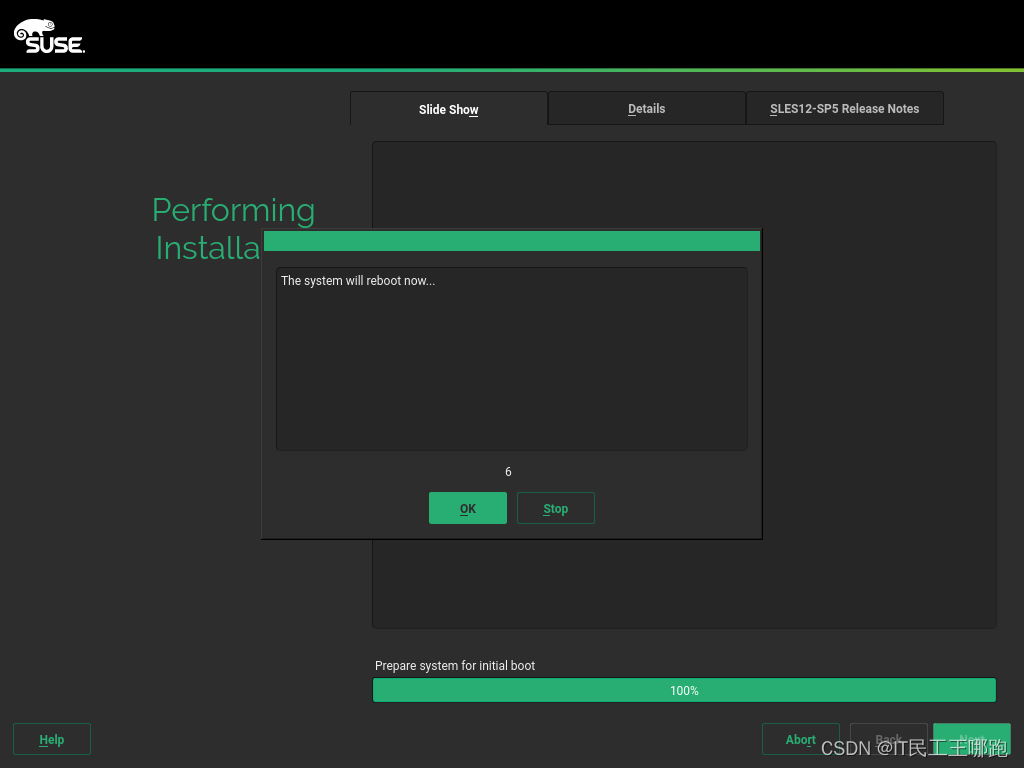Click the 'Prepare system for initial boot' label
The width and height of the screenshot is (1024, 768).
pos(455,665)
